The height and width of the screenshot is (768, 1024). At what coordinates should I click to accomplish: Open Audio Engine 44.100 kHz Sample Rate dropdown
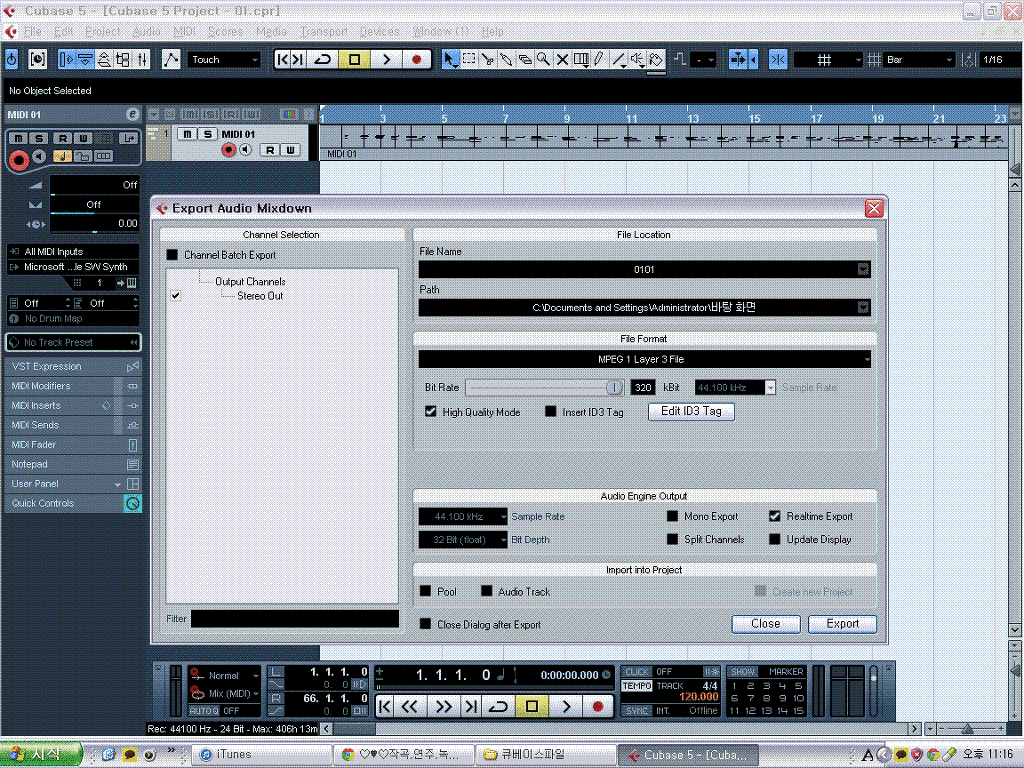pyautogui.click(x=463, y=517)
